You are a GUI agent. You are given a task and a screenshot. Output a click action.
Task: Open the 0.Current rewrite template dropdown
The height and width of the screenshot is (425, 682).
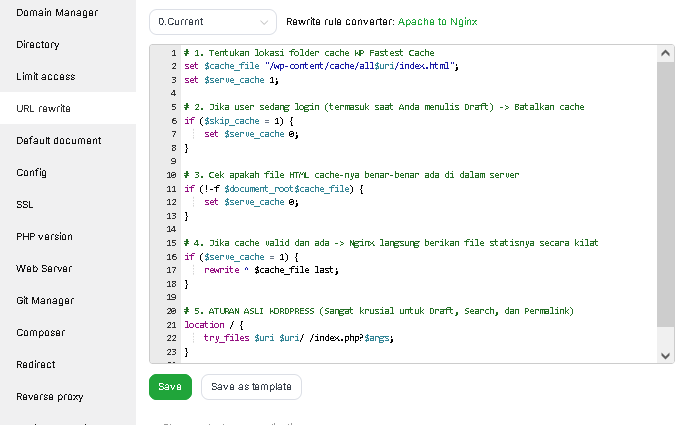pyautogui.click(x=213, y=22)
